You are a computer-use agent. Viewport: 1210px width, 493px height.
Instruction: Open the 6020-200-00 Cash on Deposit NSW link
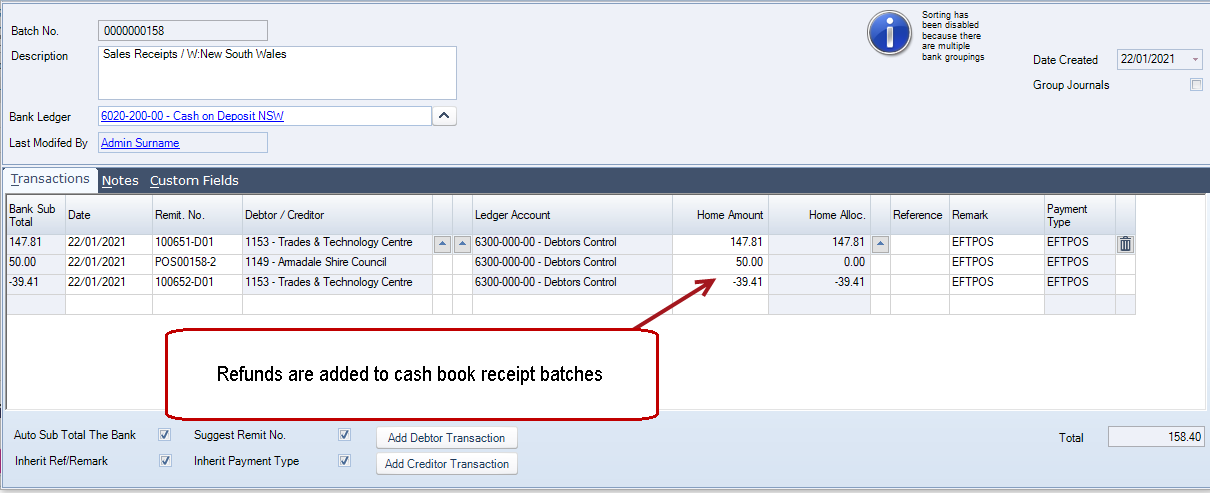pyautogui.click(x=192, y=116)
